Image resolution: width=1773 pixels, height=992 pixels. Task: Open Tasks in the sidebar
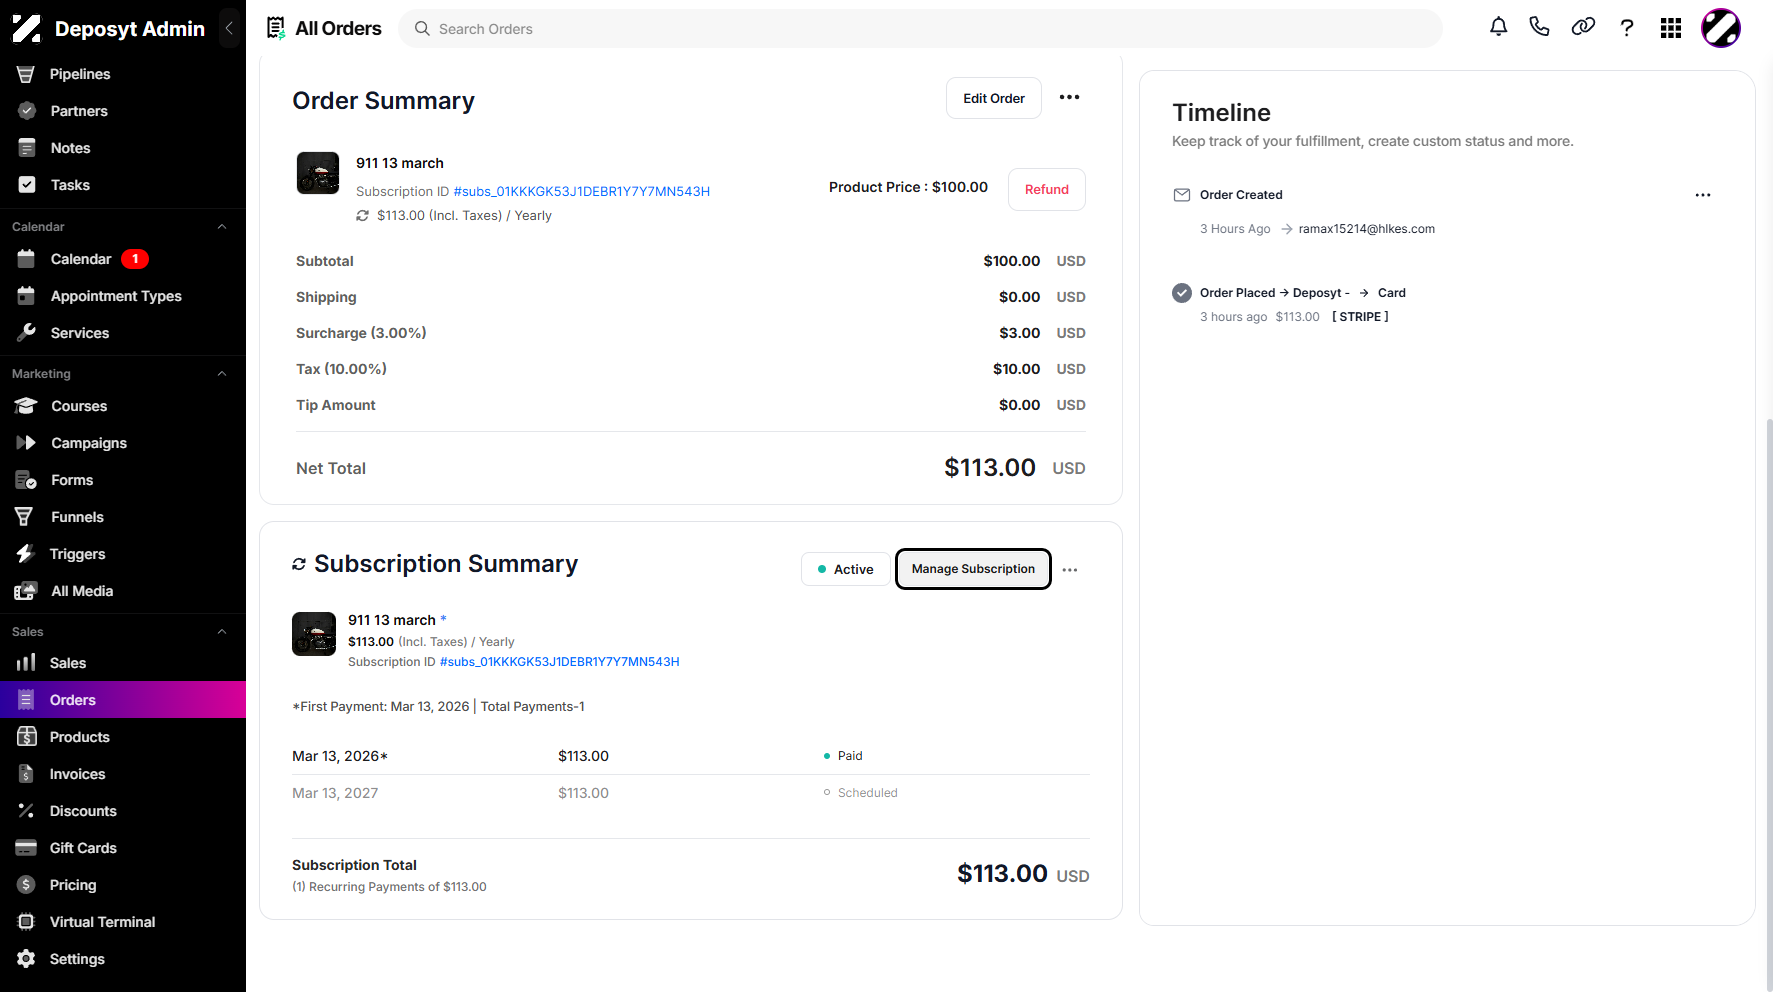123,185
